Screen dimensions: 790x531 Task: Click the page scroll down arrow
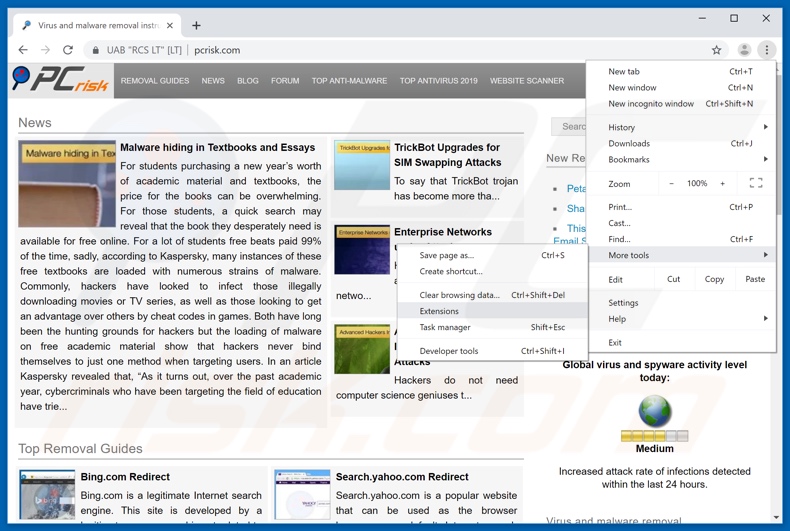click(x=776, y=517)
